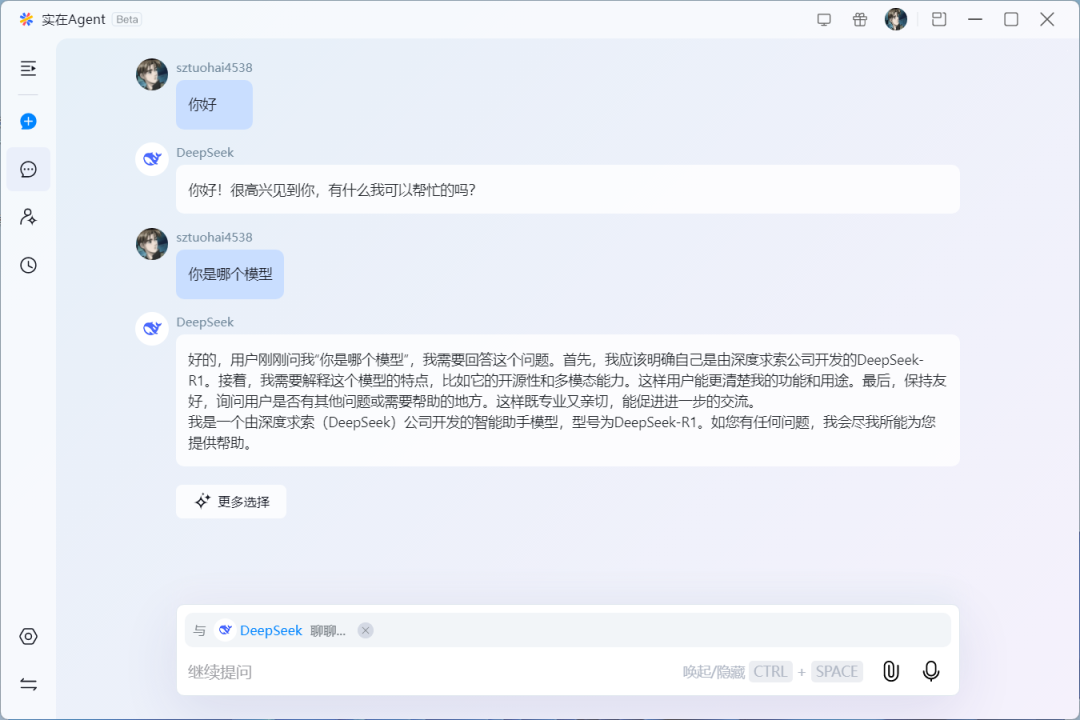Click the 聊聊... label in input bar
Viewport: 1080px width, 720px height.
point(328,631)
